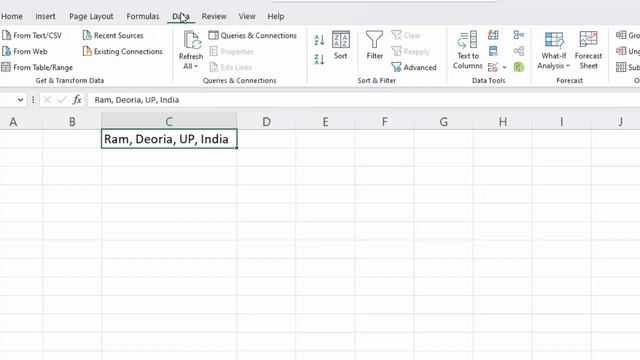Sort Z to A descending
Screen dimensions: 640x360
click(x=319, y=59)
